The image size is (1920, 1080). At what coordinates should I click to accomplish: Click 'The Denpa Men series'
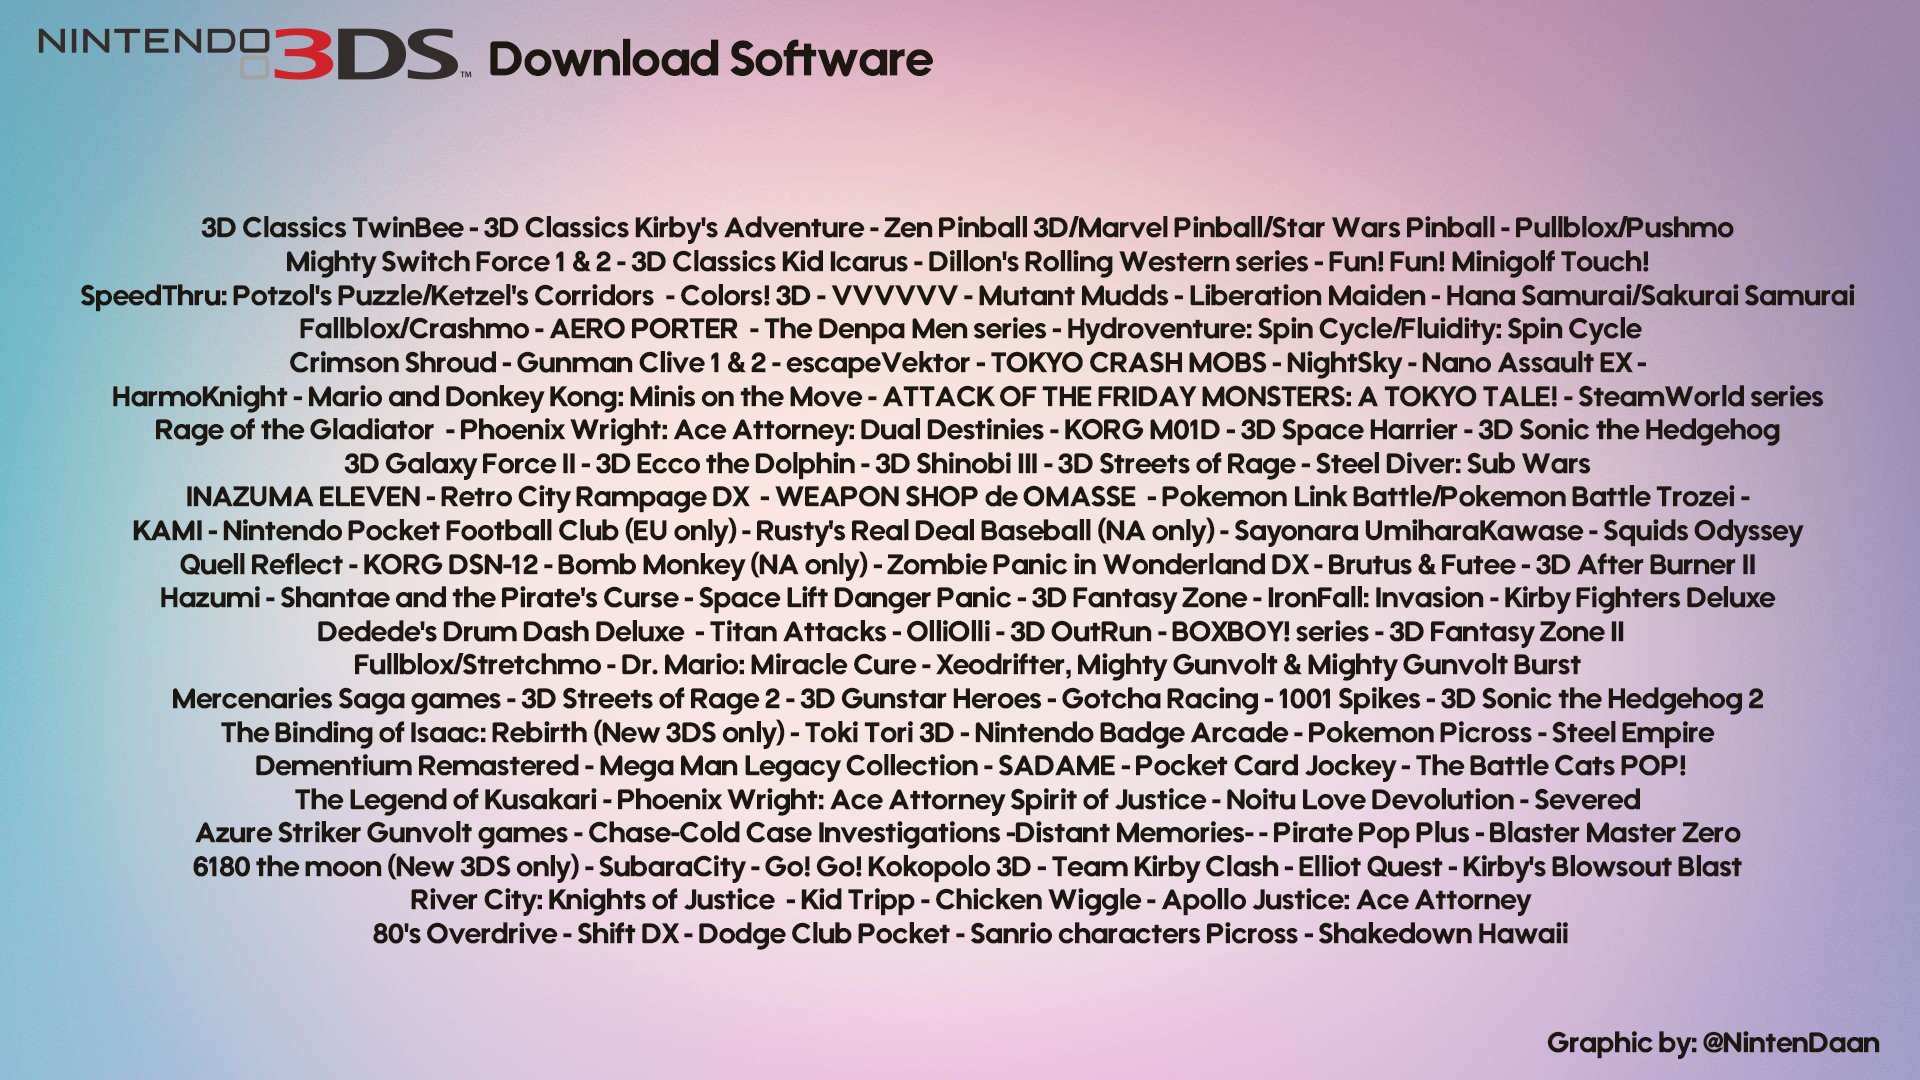[x=905, y=329]
